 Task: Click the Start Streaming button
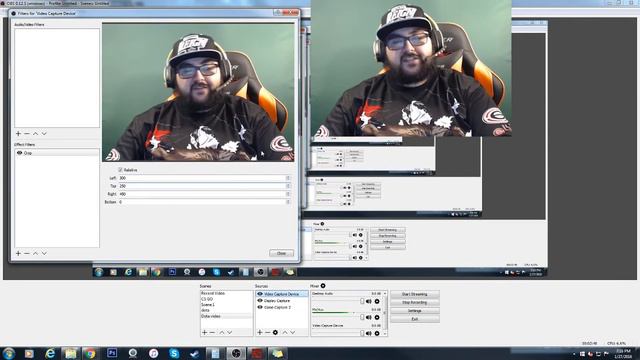pos(415,294)
